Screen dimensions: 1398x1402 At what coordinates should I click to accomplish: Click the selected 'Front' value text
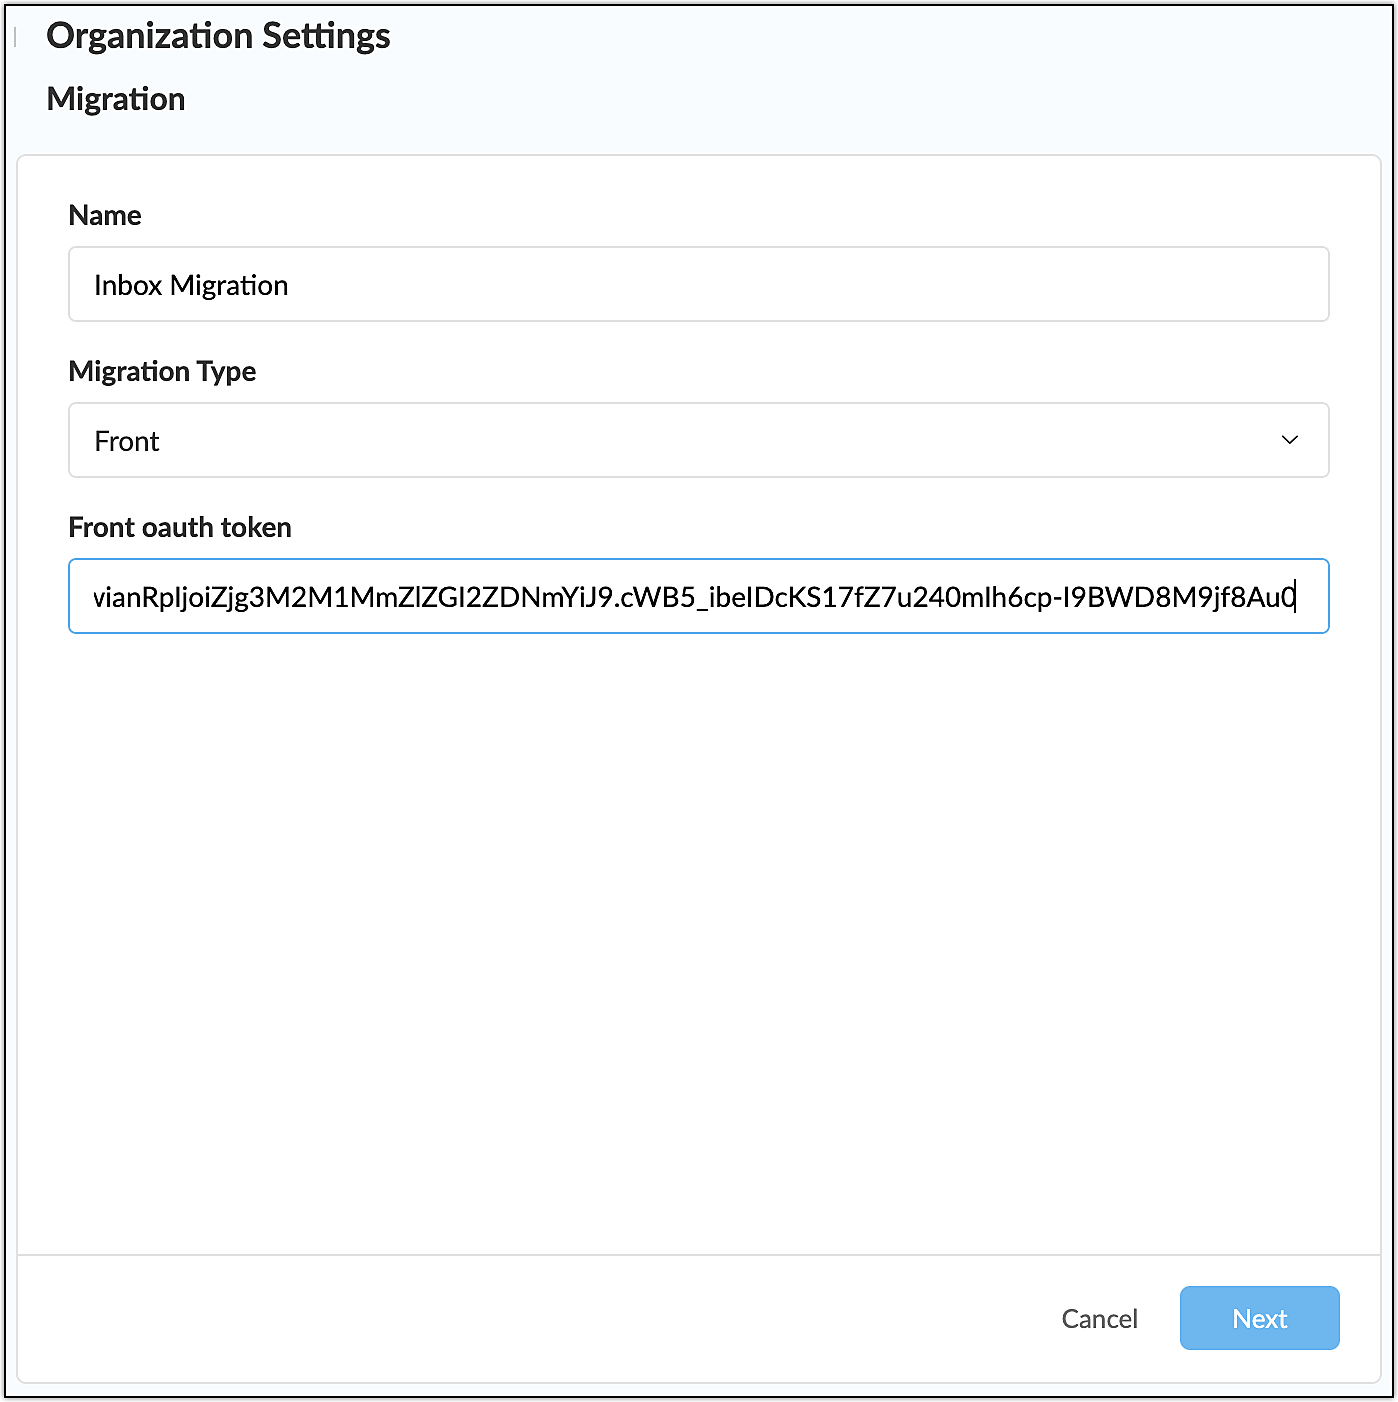(127, 441)
